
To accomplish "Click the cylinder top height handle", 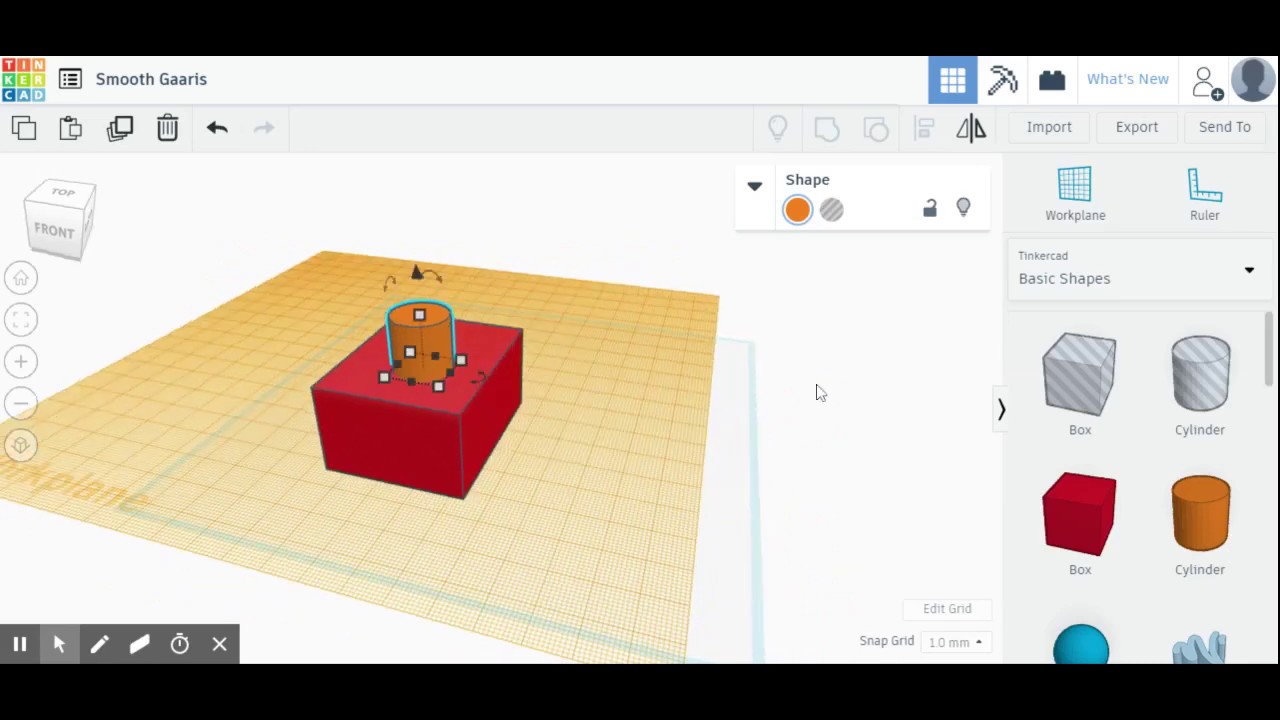I will click(x=419, y=315).
